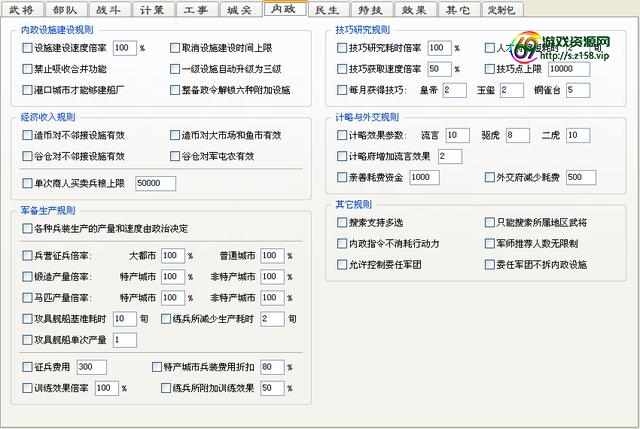Screen dimensions: 640x429
Task: Click the 外交府减少耗费 field showing 500
Action: click(581, 177)
